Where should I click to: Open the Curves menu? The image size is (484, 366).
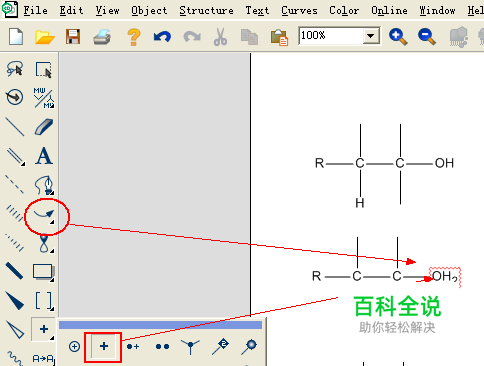click(299, 10)
